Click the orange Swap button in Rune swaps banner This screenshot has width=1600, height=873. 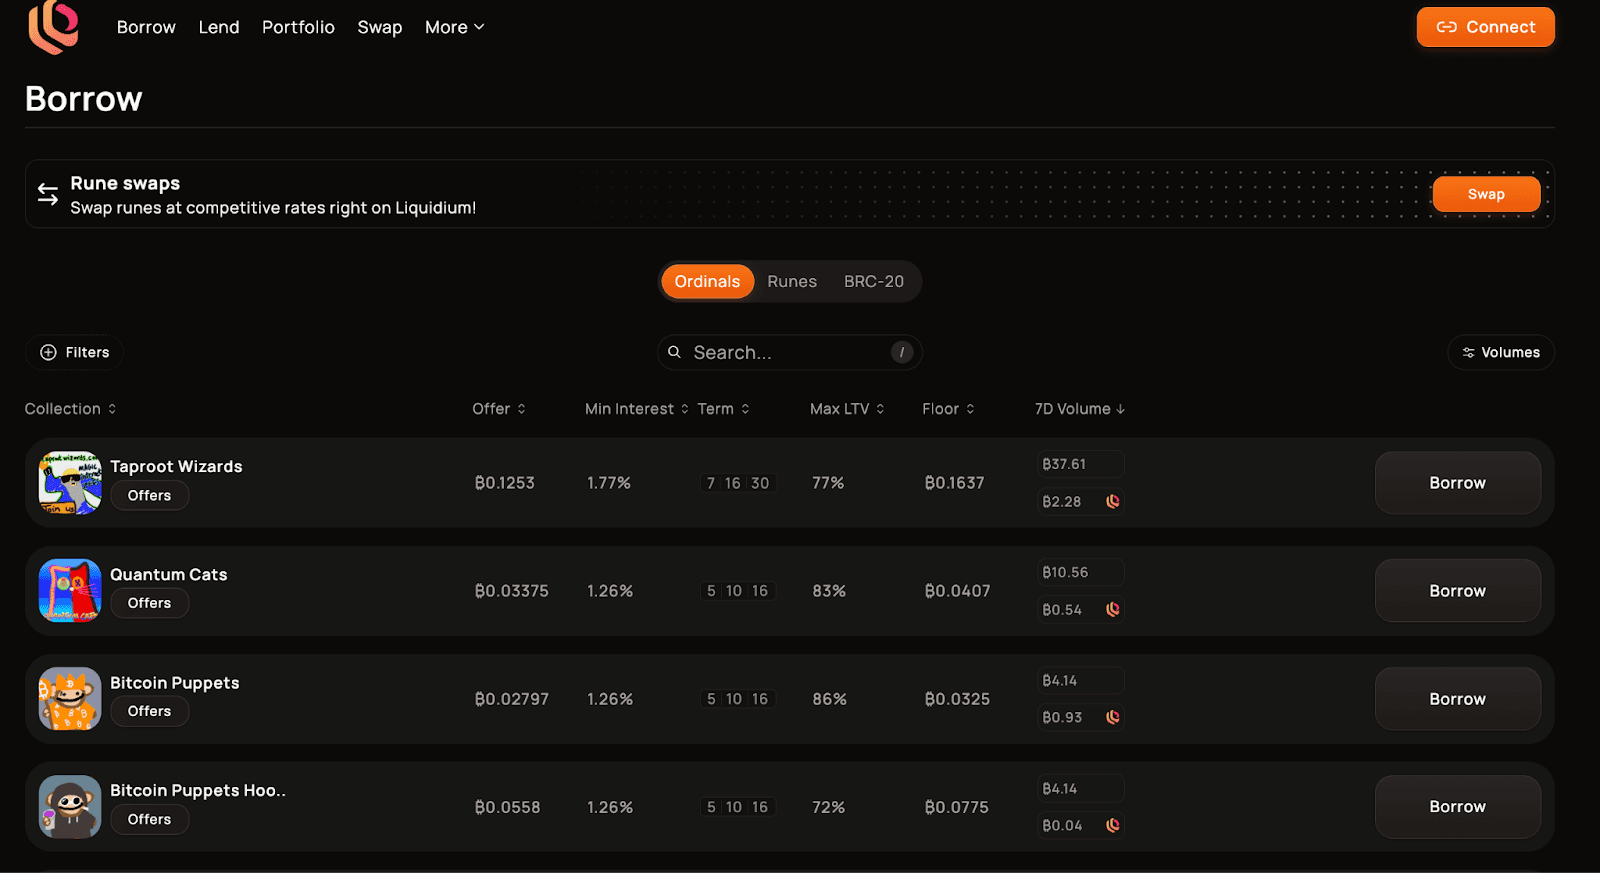1486,194
